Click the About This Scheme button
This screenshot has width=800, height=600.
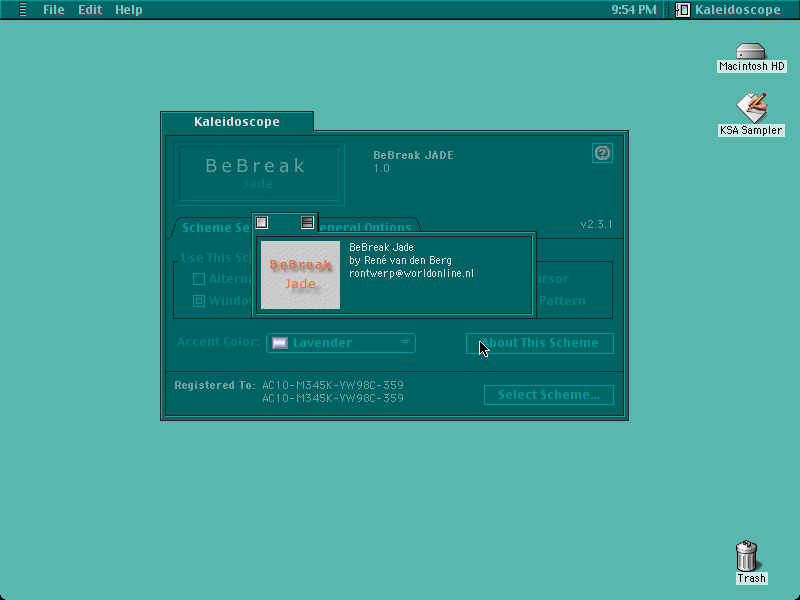[x=540, y=343]
